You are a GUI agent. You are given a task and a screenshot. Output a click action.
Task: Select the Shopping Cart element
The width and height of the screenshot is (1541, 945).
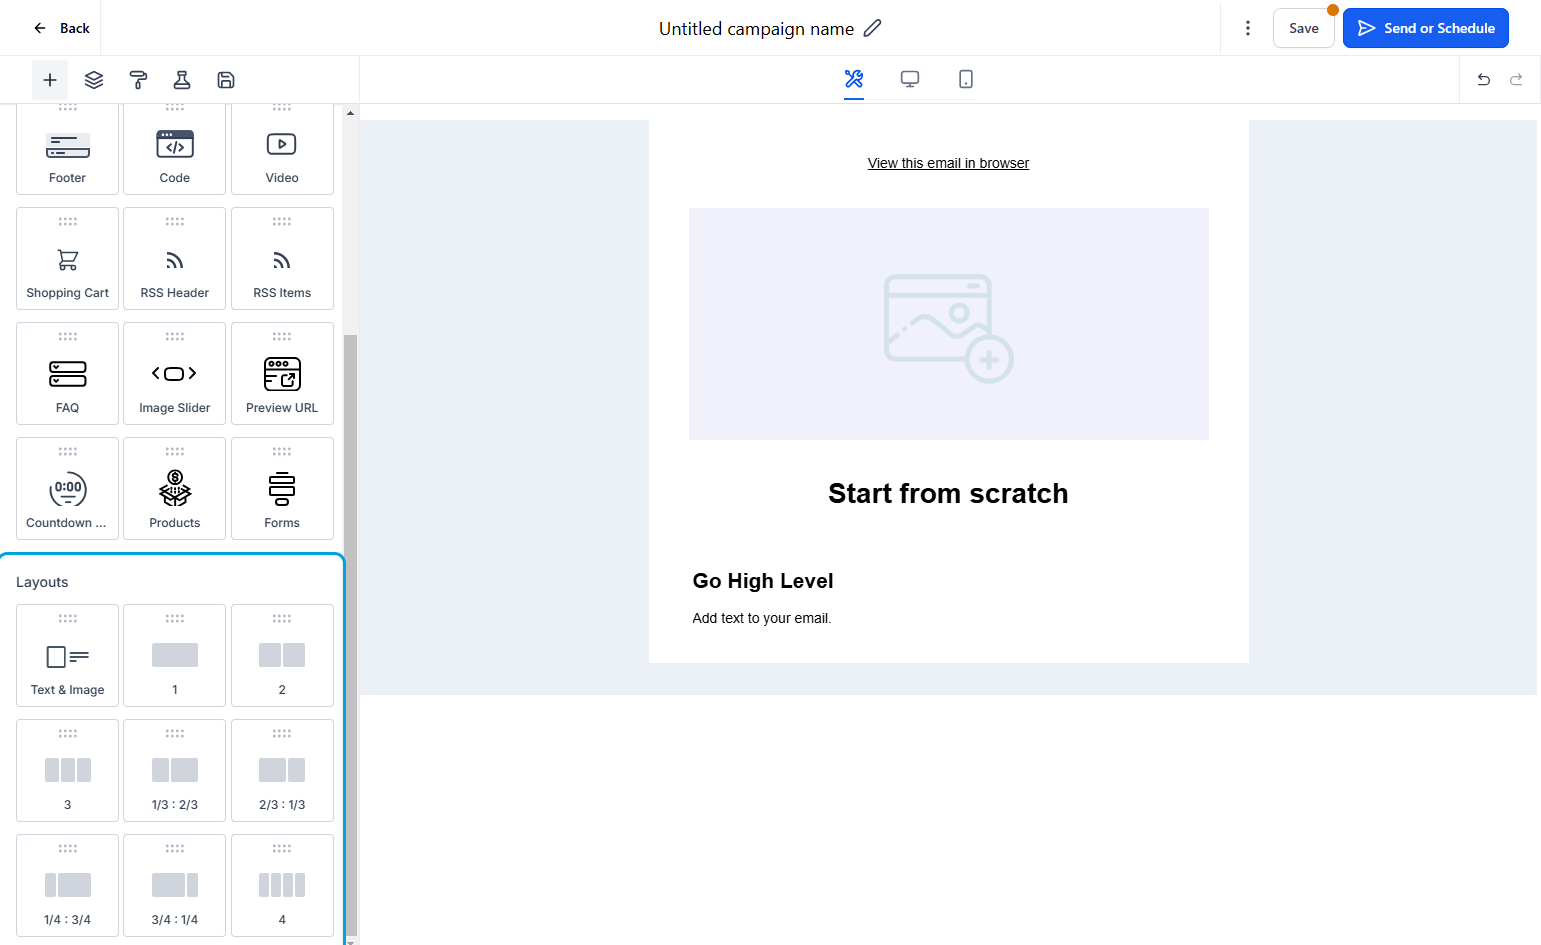tap(67, 258)
